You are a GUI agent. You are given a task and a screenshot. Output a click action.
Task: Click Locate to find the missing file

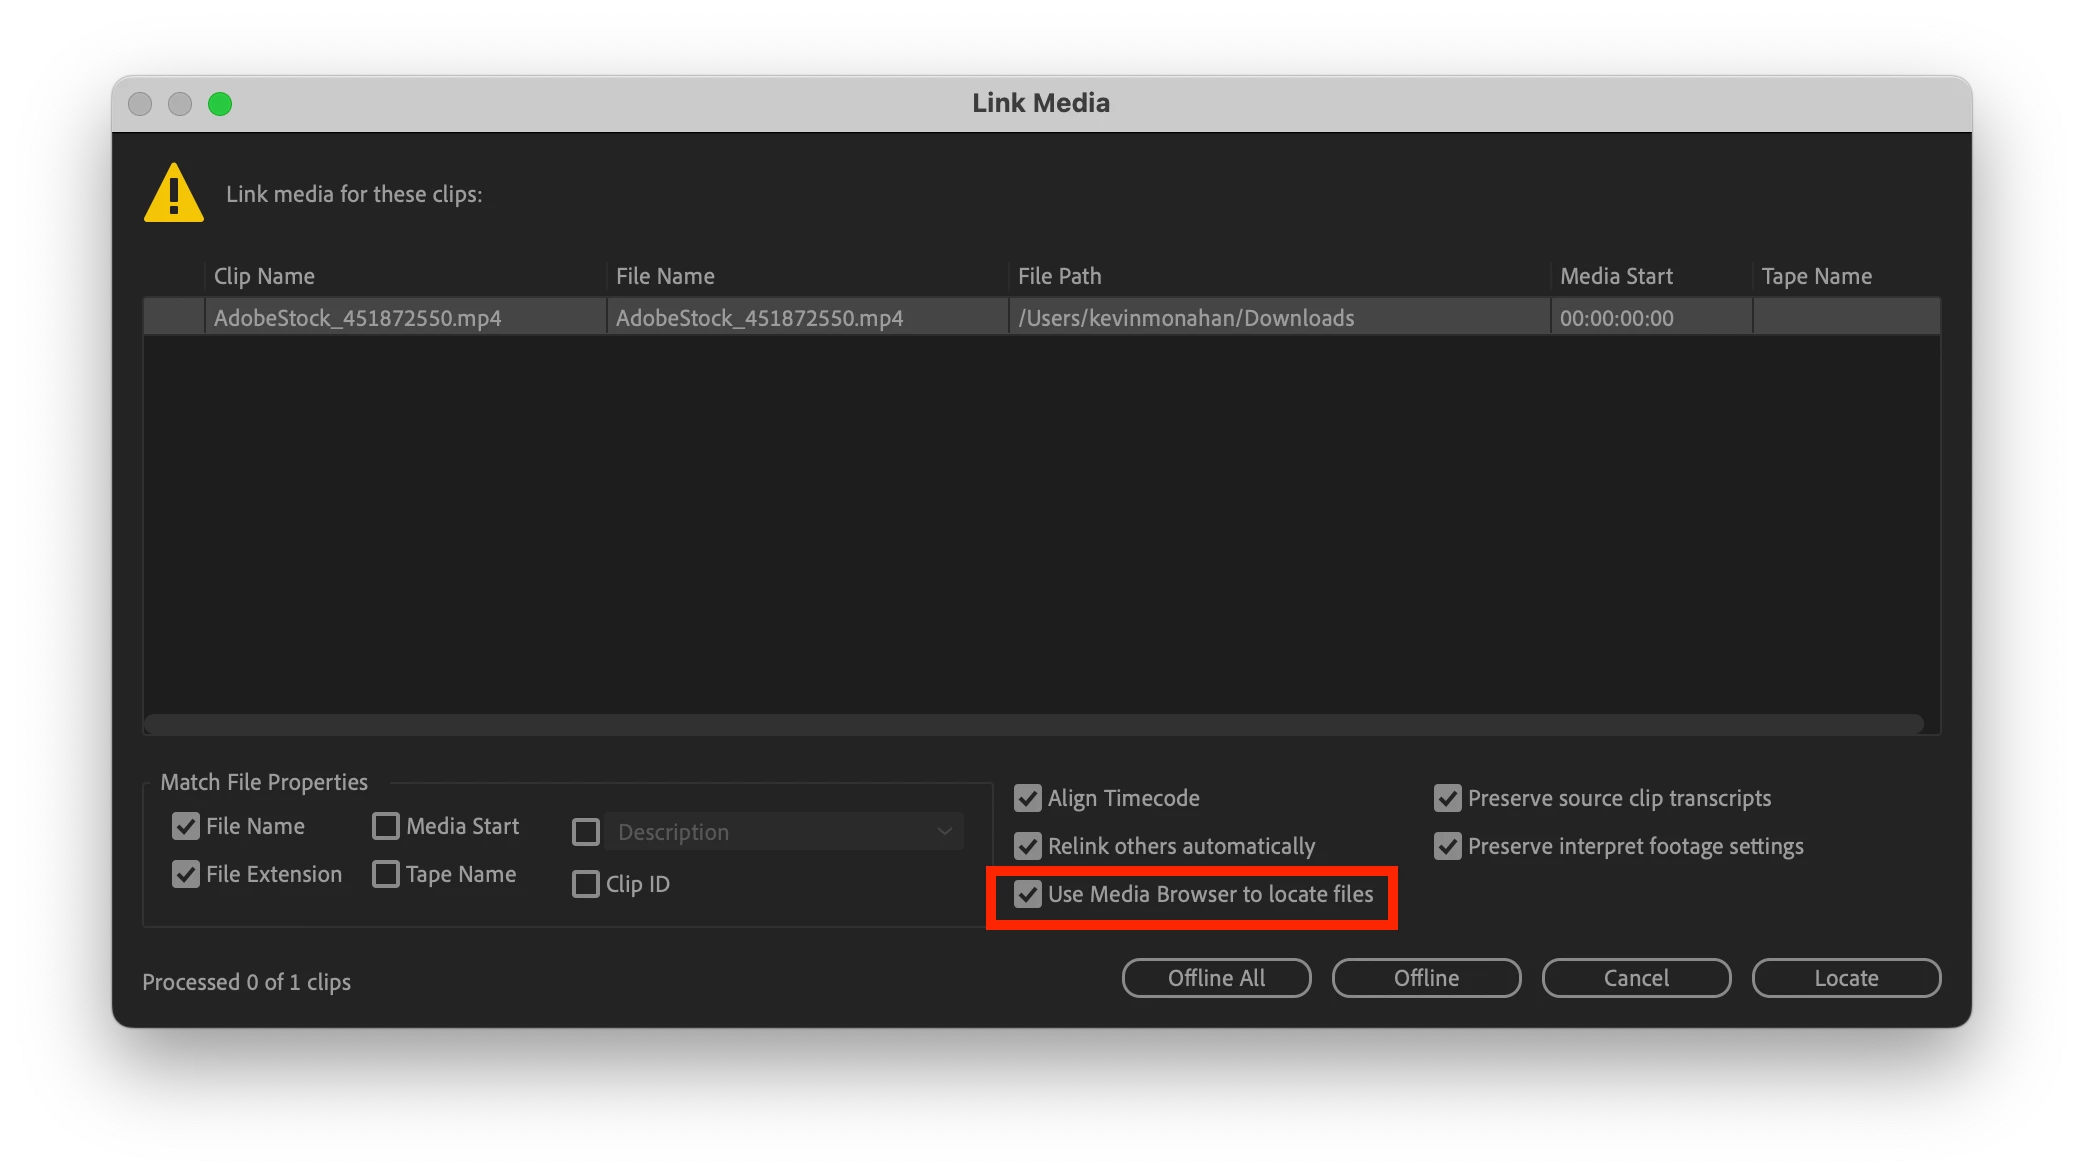pos(1846,978)
